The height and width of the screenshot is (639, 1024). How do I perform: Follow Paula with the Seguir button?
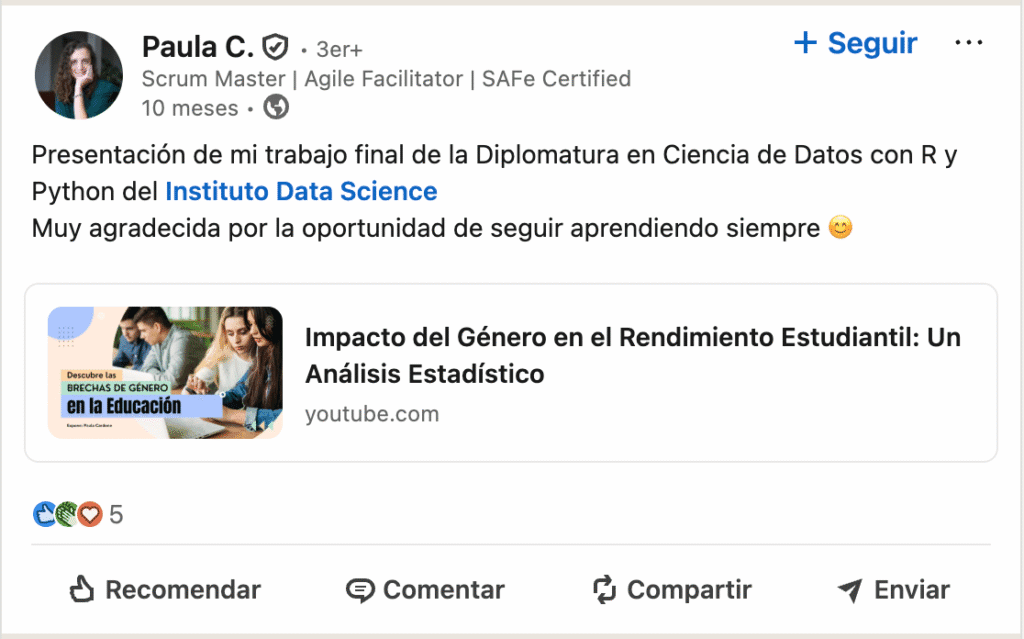(x=855, y=43)
